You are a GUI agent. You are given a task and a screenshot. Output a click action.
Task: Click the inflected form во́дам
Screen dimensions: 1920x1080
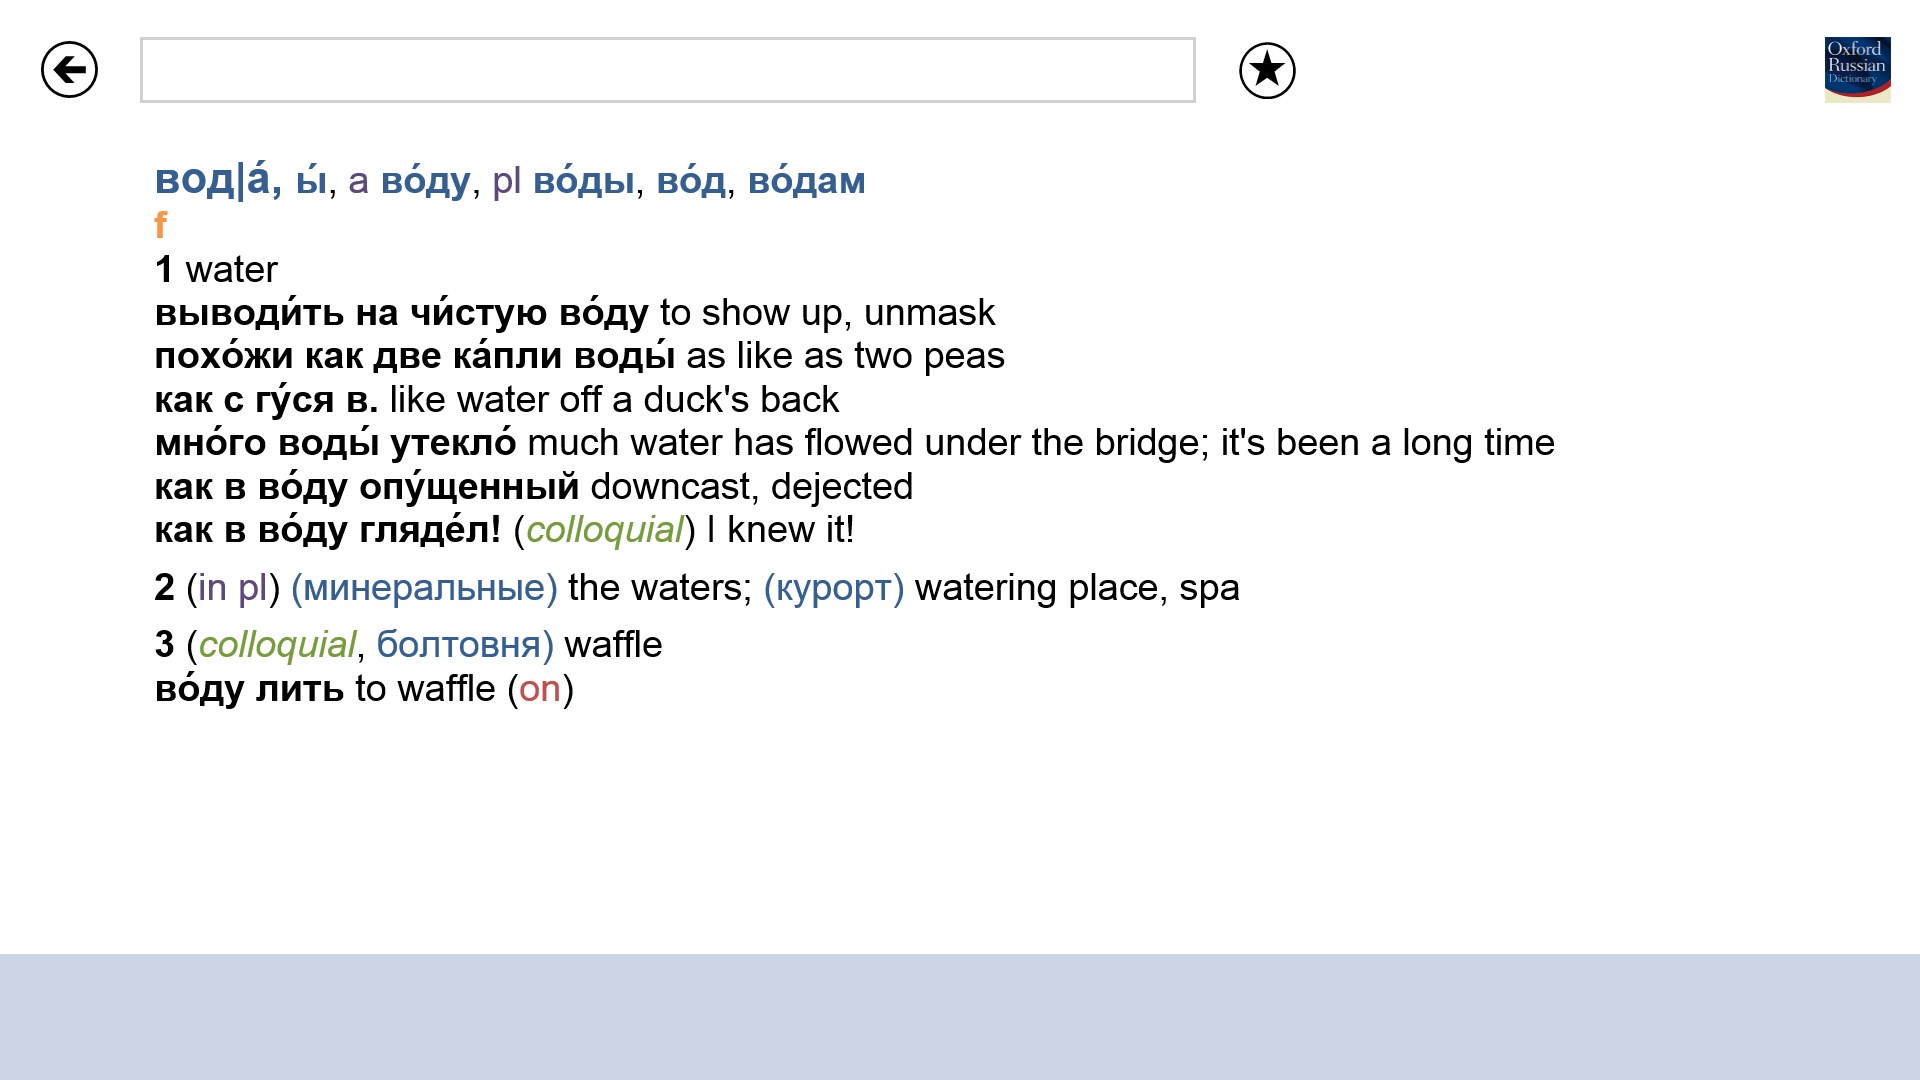pyautogui.click(x=806, y=181)
